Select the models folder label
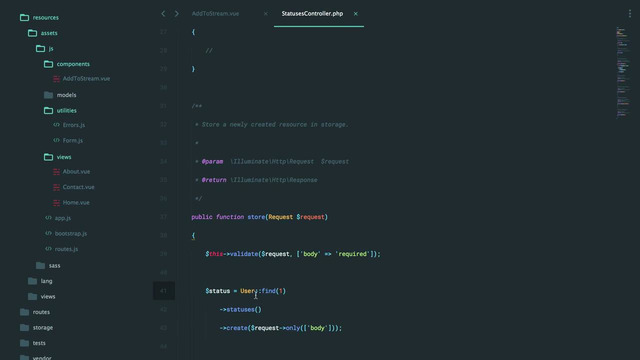Image resolution: width=640 pixels, height=360 pixels. pyautogui.click(x=67, y=95)
